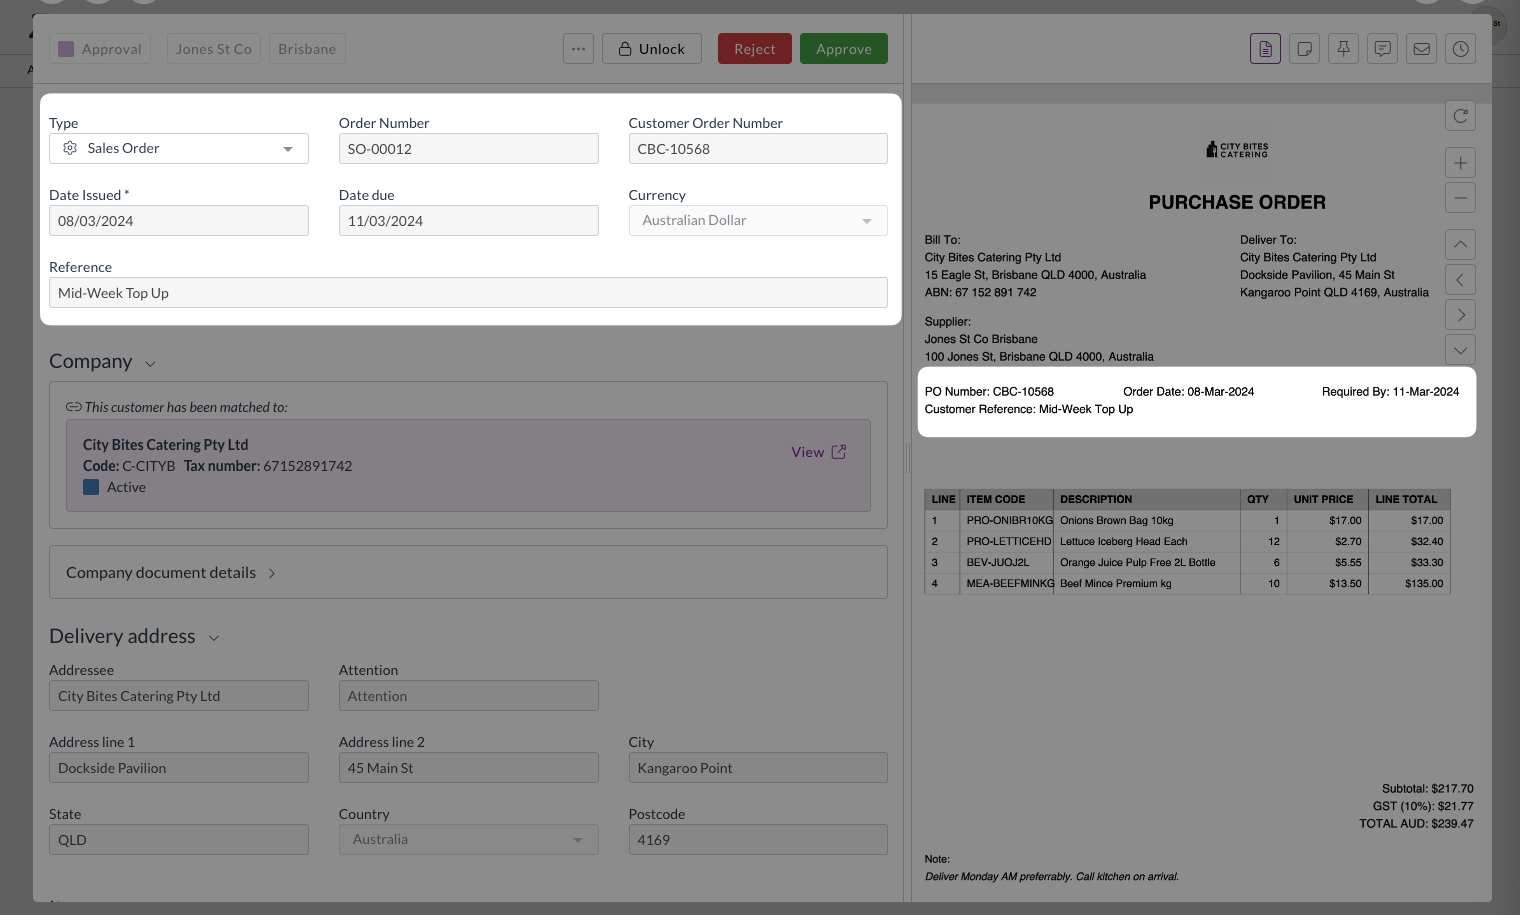The image size is (1520, 915).
Task: Click the Address line 2 field
Action: [468, 768]
